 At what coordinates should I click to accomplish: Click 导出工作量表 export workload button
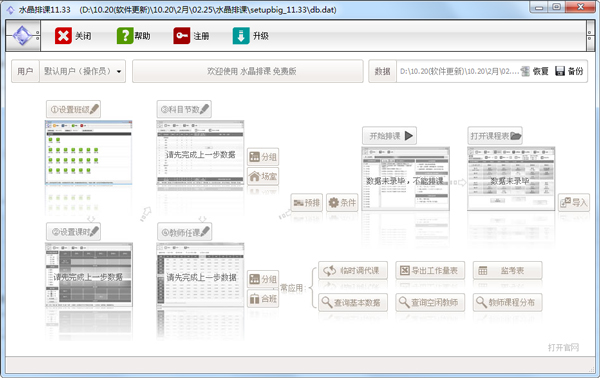[x=430, y=270]
